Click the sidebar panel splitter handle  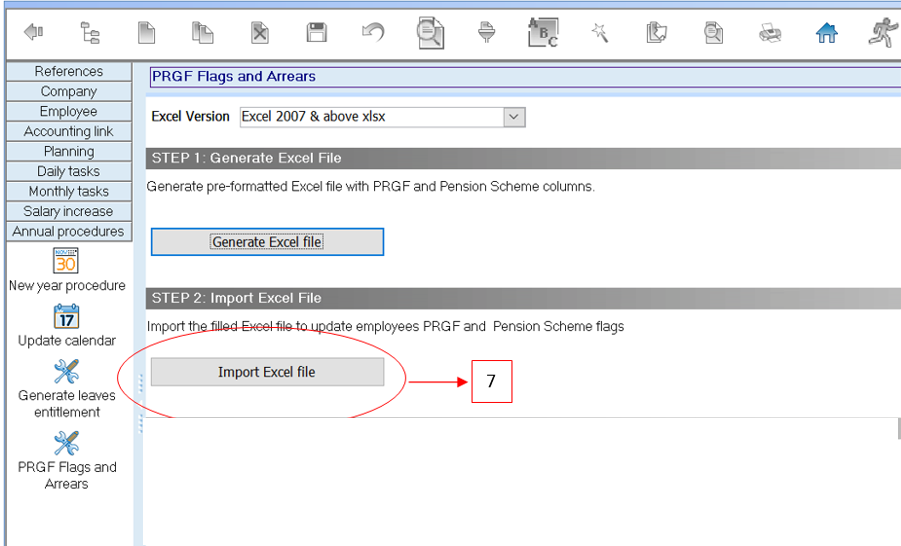click(x=140, y=400)
